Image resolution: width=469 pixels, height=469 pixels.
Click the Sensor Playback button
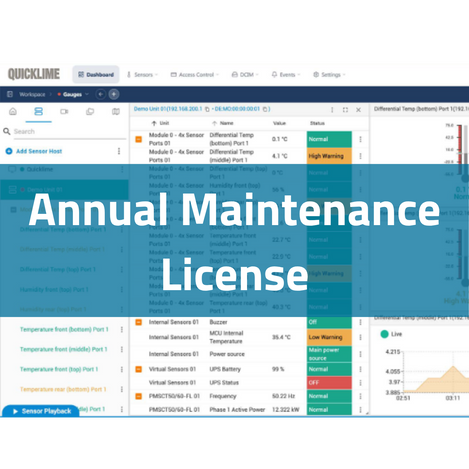(41, 411)
